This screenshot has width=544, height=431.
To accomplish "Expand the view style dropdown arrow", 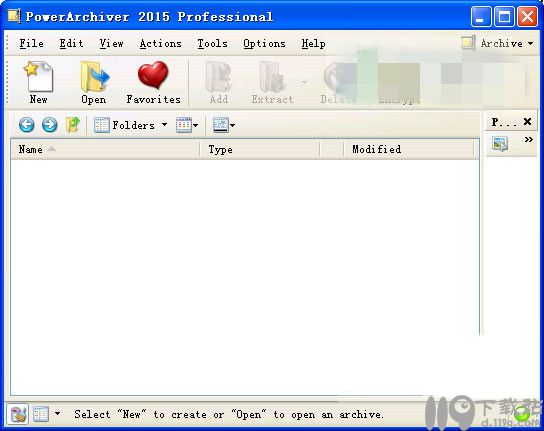I will click(x=196, y=125).
